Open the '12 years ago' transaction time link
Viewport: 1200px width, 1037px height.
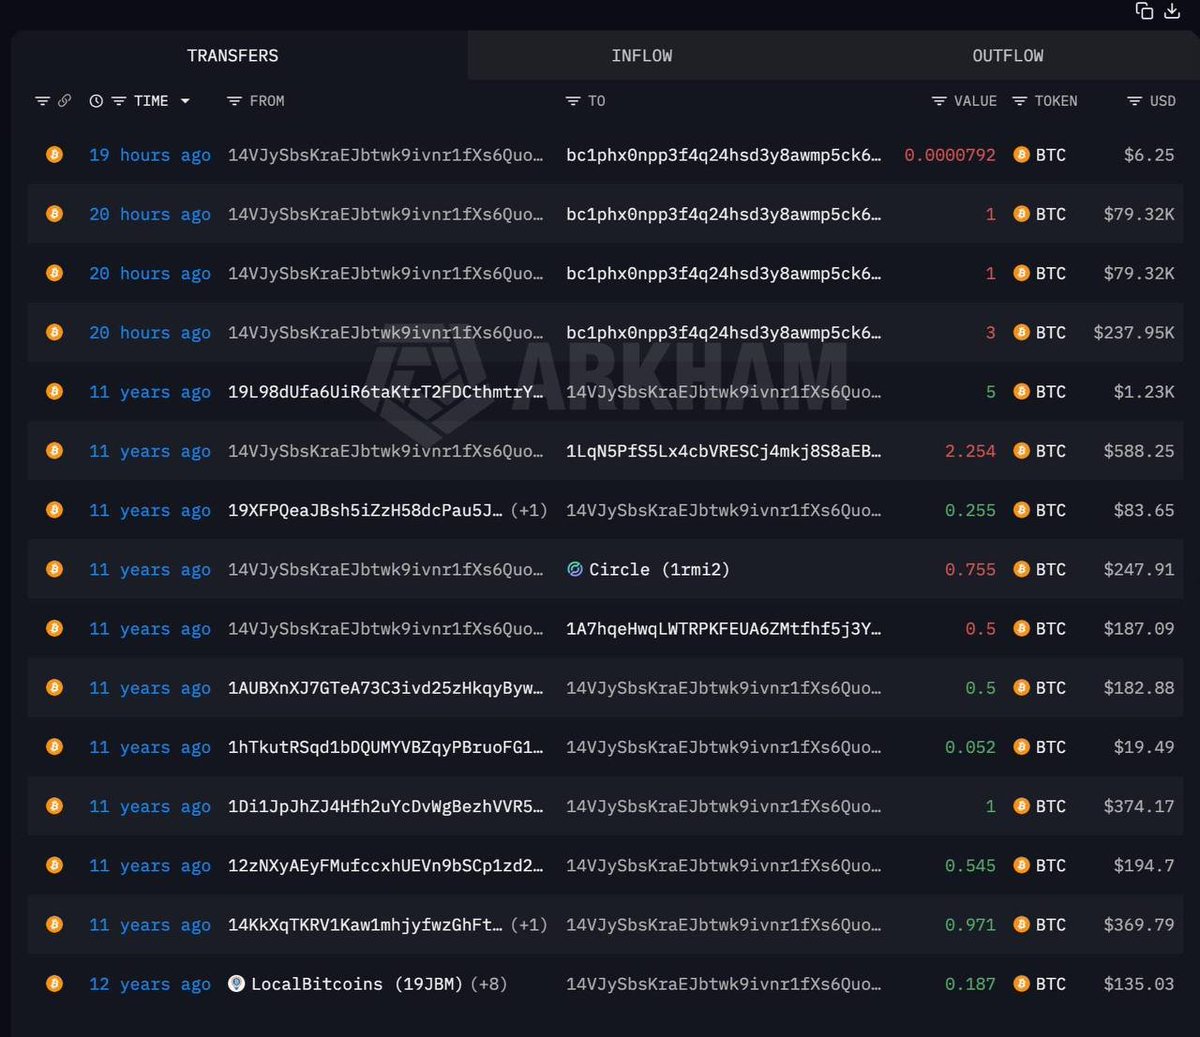pos(150,984)
